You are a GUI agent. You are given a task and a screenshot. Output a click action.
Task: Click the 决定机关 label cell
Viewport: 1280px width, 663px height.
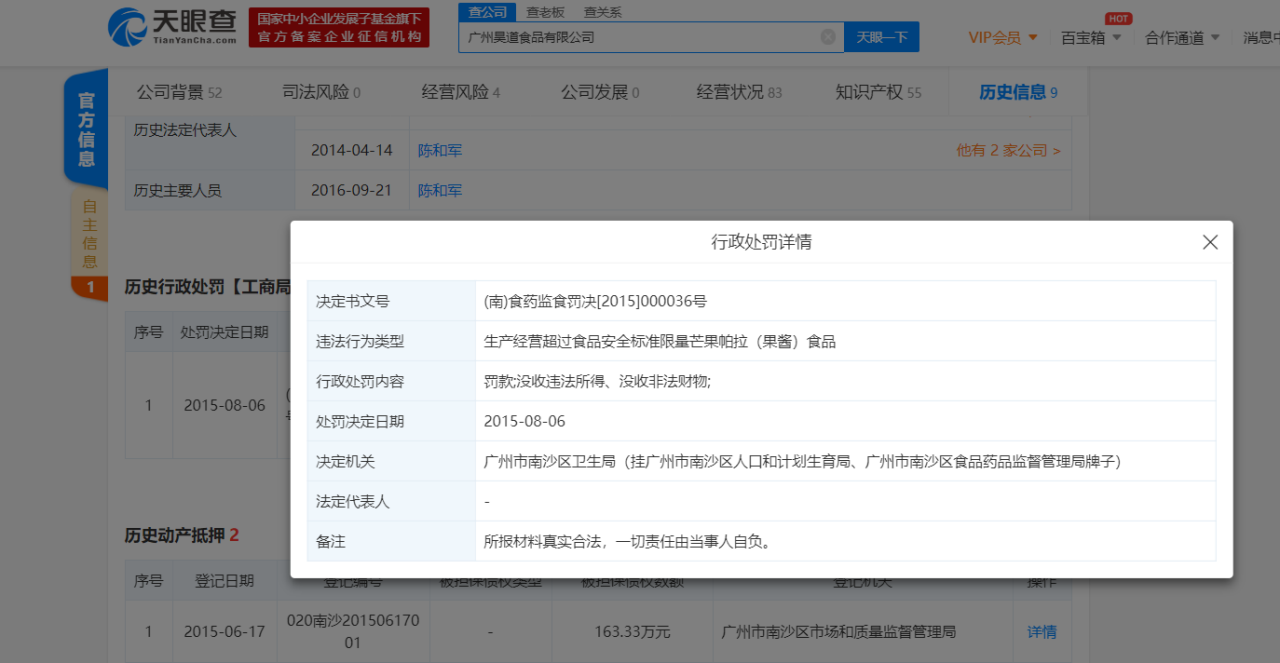[x=391, y=461]
